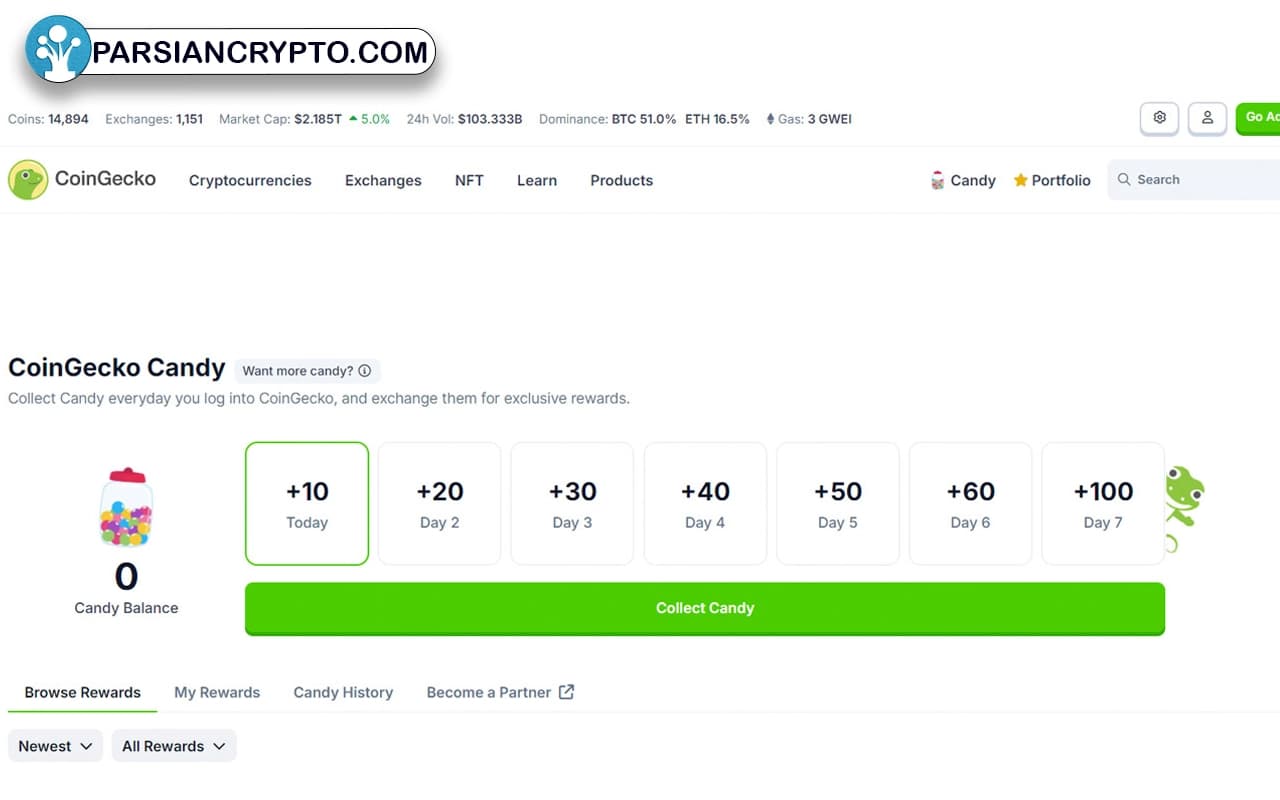This screenshot has height=800, width=1280.
Task: Open the user account profile icon
Action: point(1207,118)
